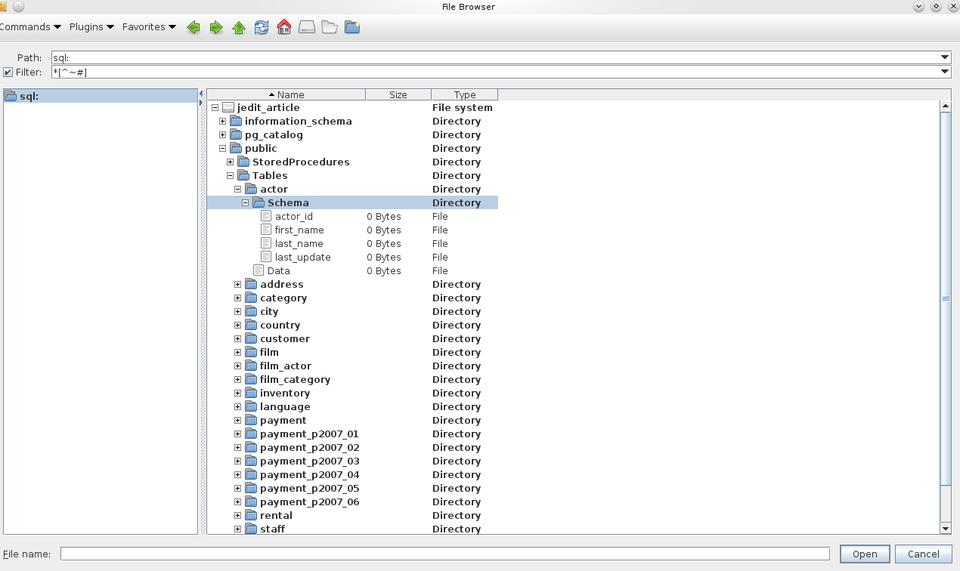Click the local drives disk icon
The width and height of the screenshot is (960, 571).
coord(307,27)
